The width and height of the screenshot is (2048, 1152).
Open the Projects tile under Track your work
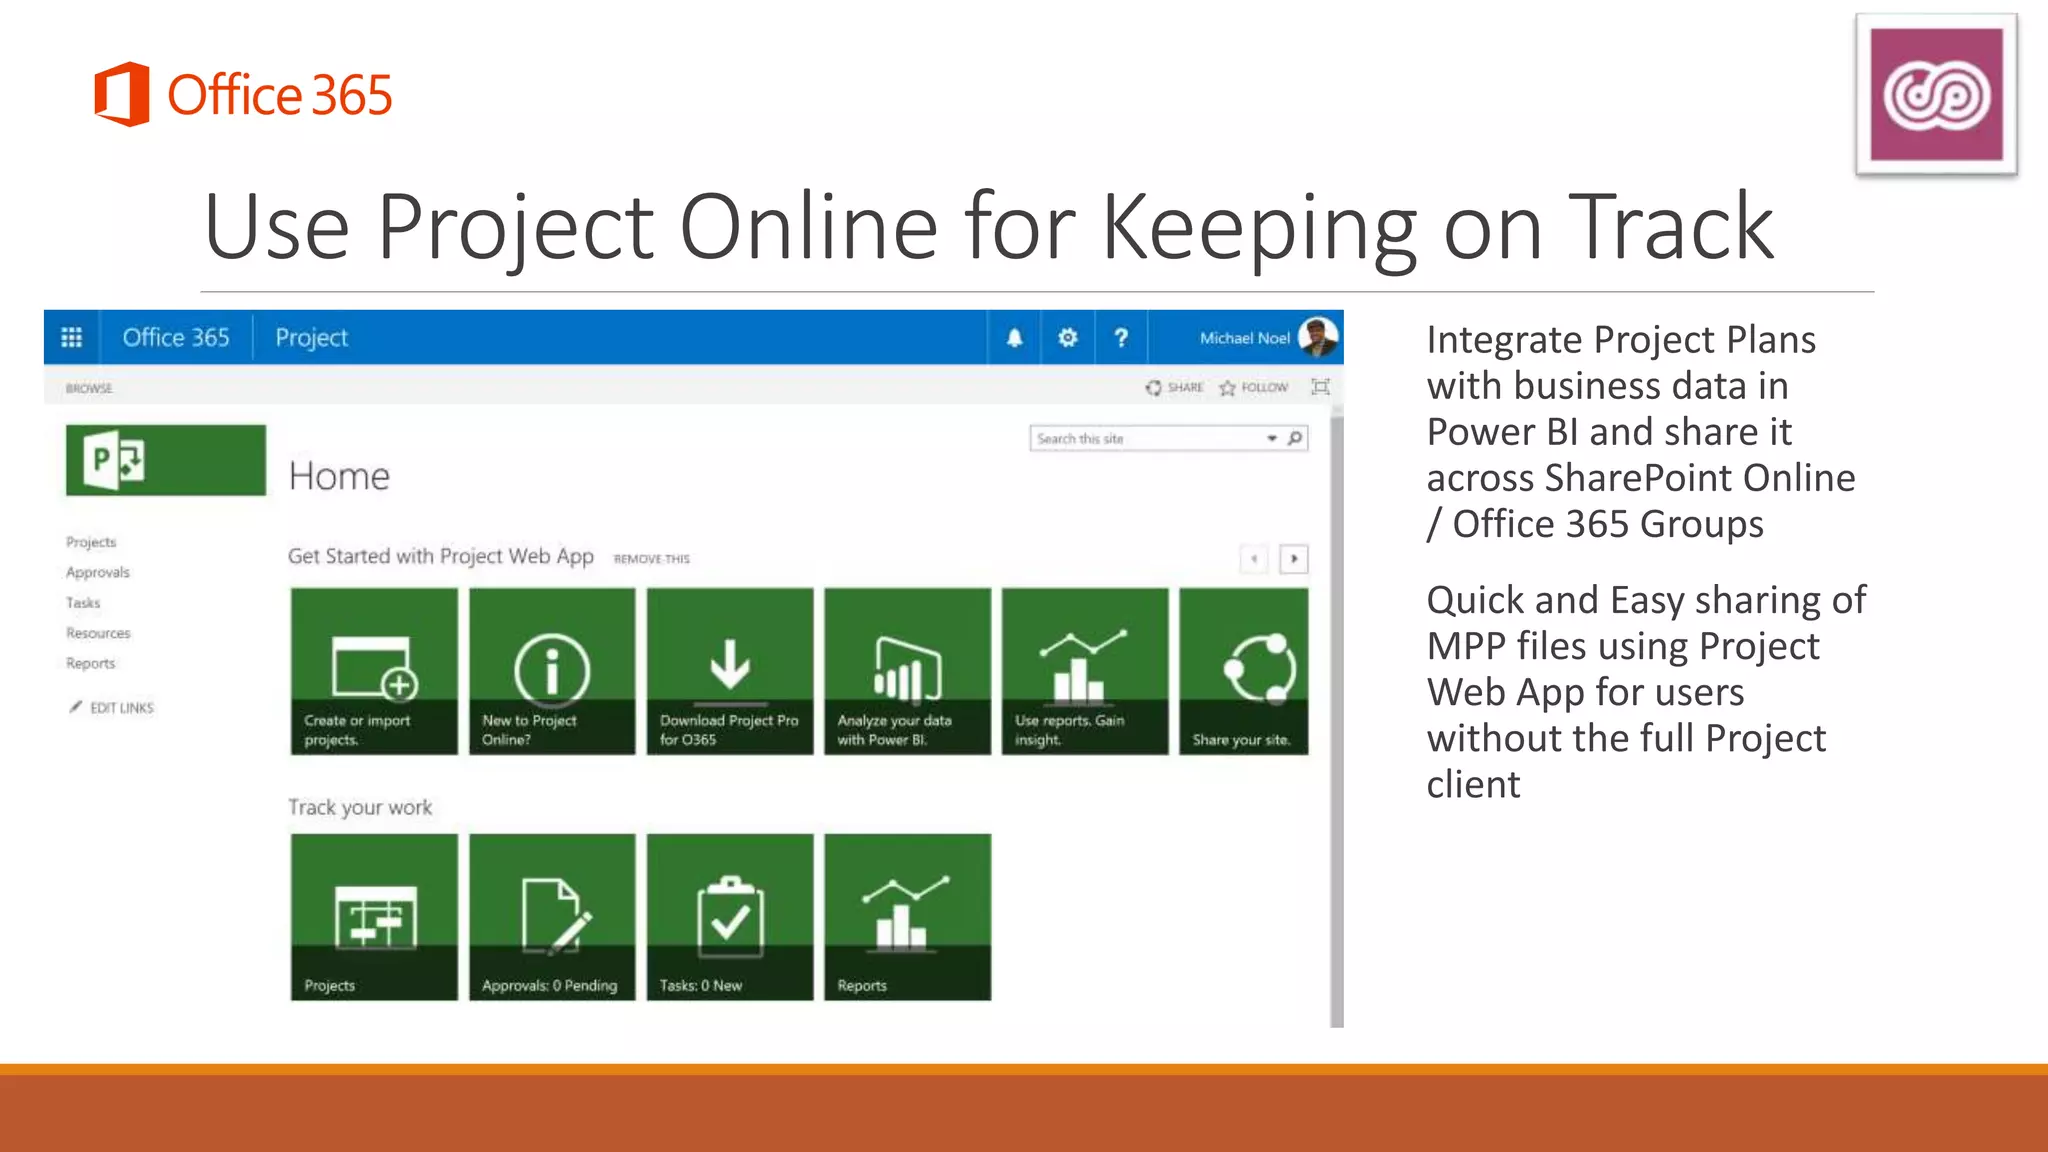click(374, 917)
